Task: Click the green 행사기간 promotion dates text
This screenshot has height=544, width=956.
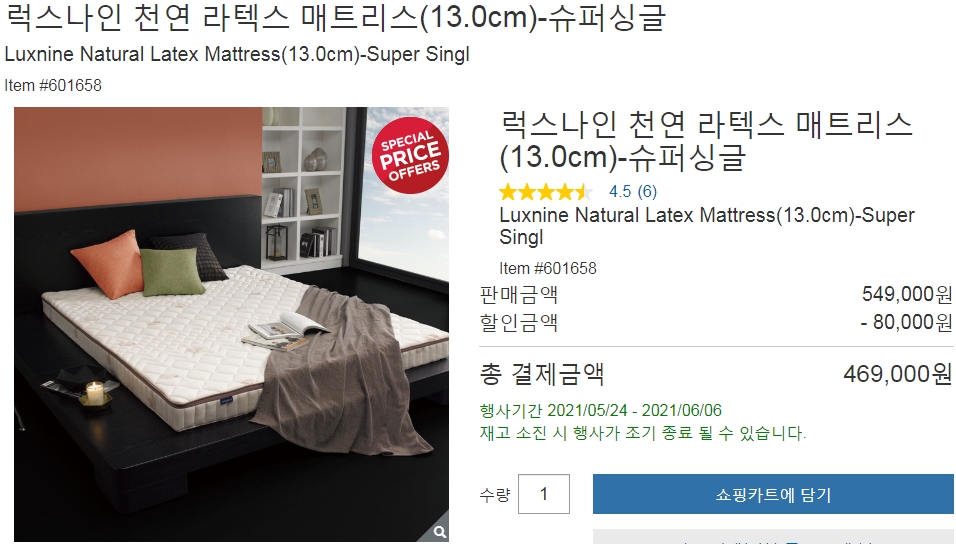Action: (601, 410)
